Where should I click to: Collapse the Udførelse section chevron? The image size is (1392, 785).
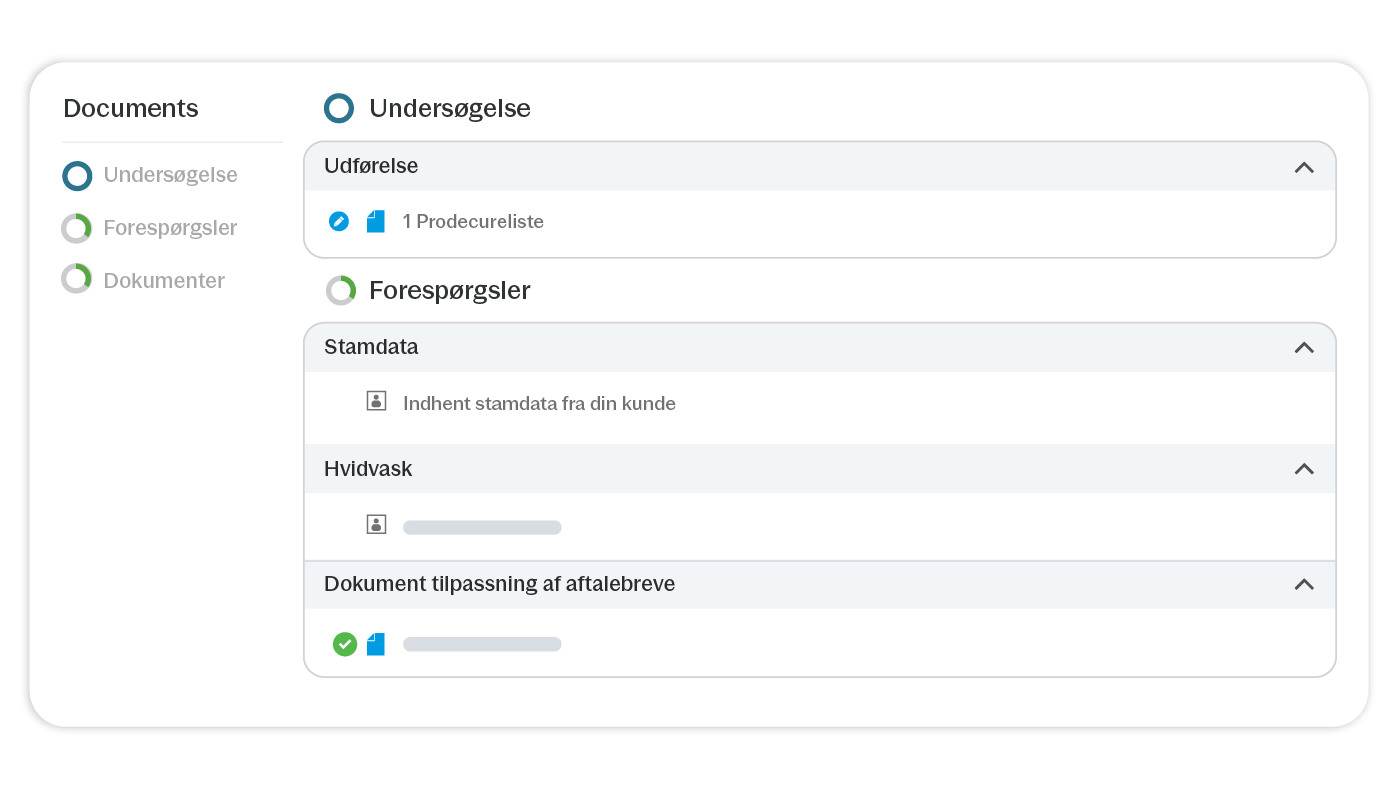(1303, 167)
